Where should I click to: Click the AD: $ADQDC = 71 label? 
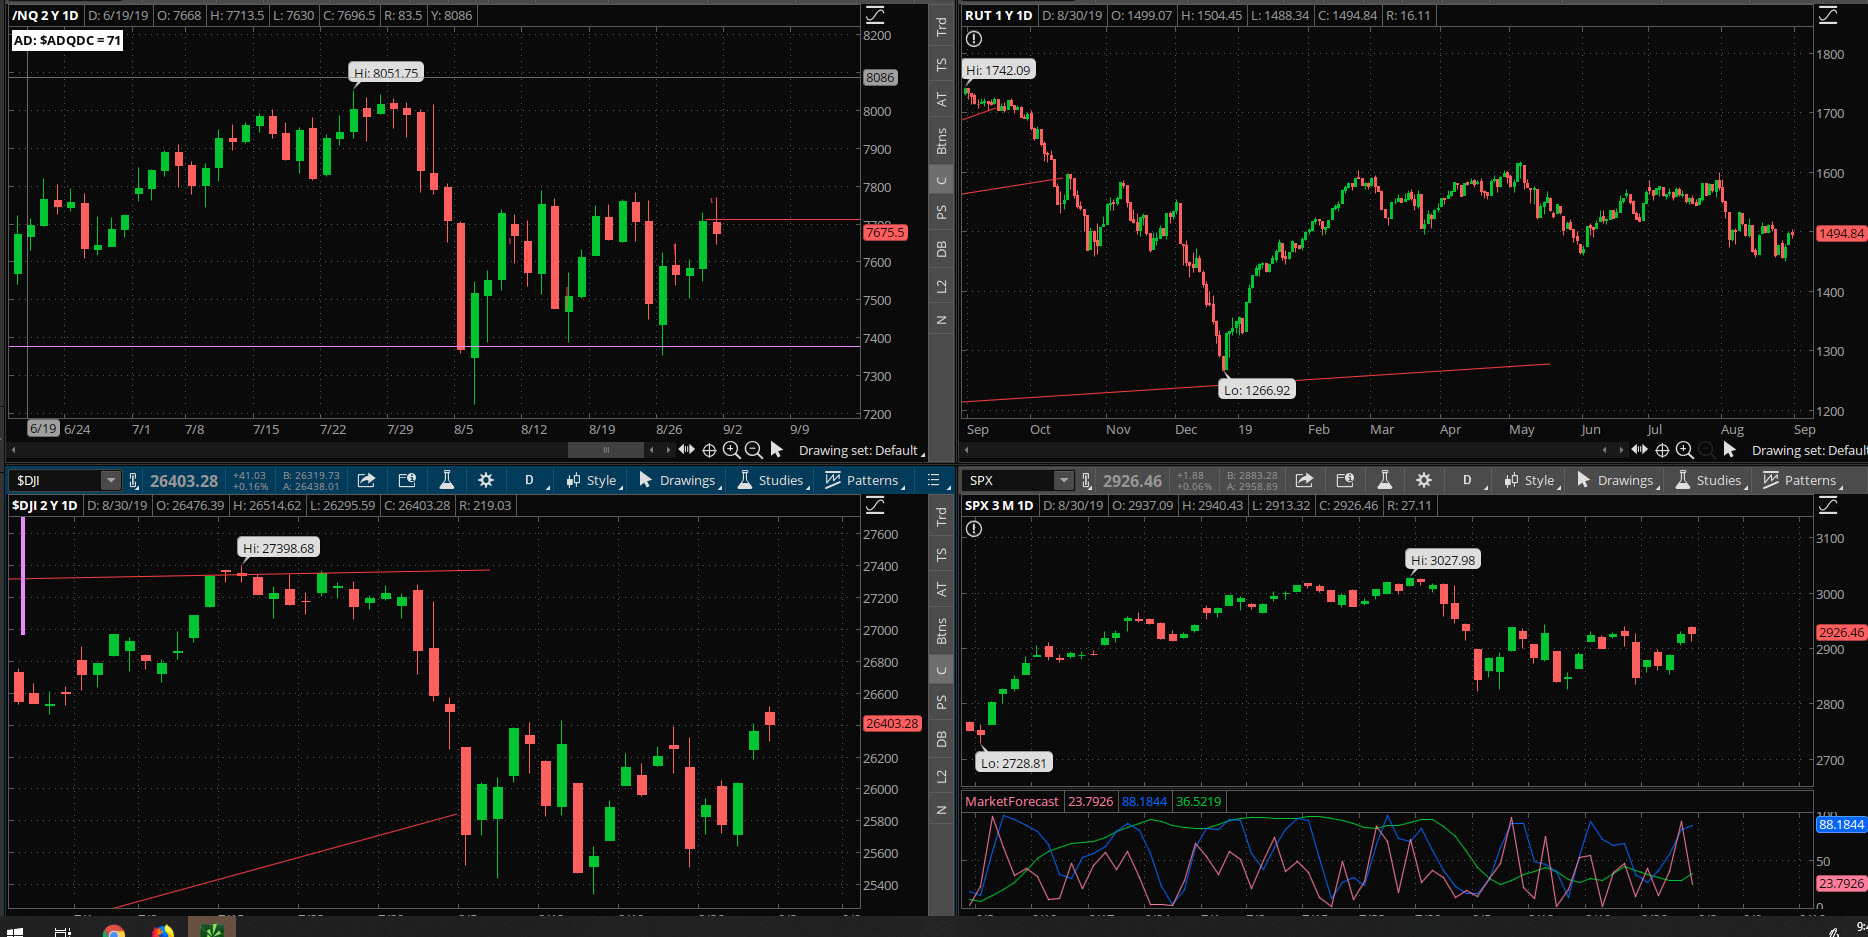tap(67, 40)
